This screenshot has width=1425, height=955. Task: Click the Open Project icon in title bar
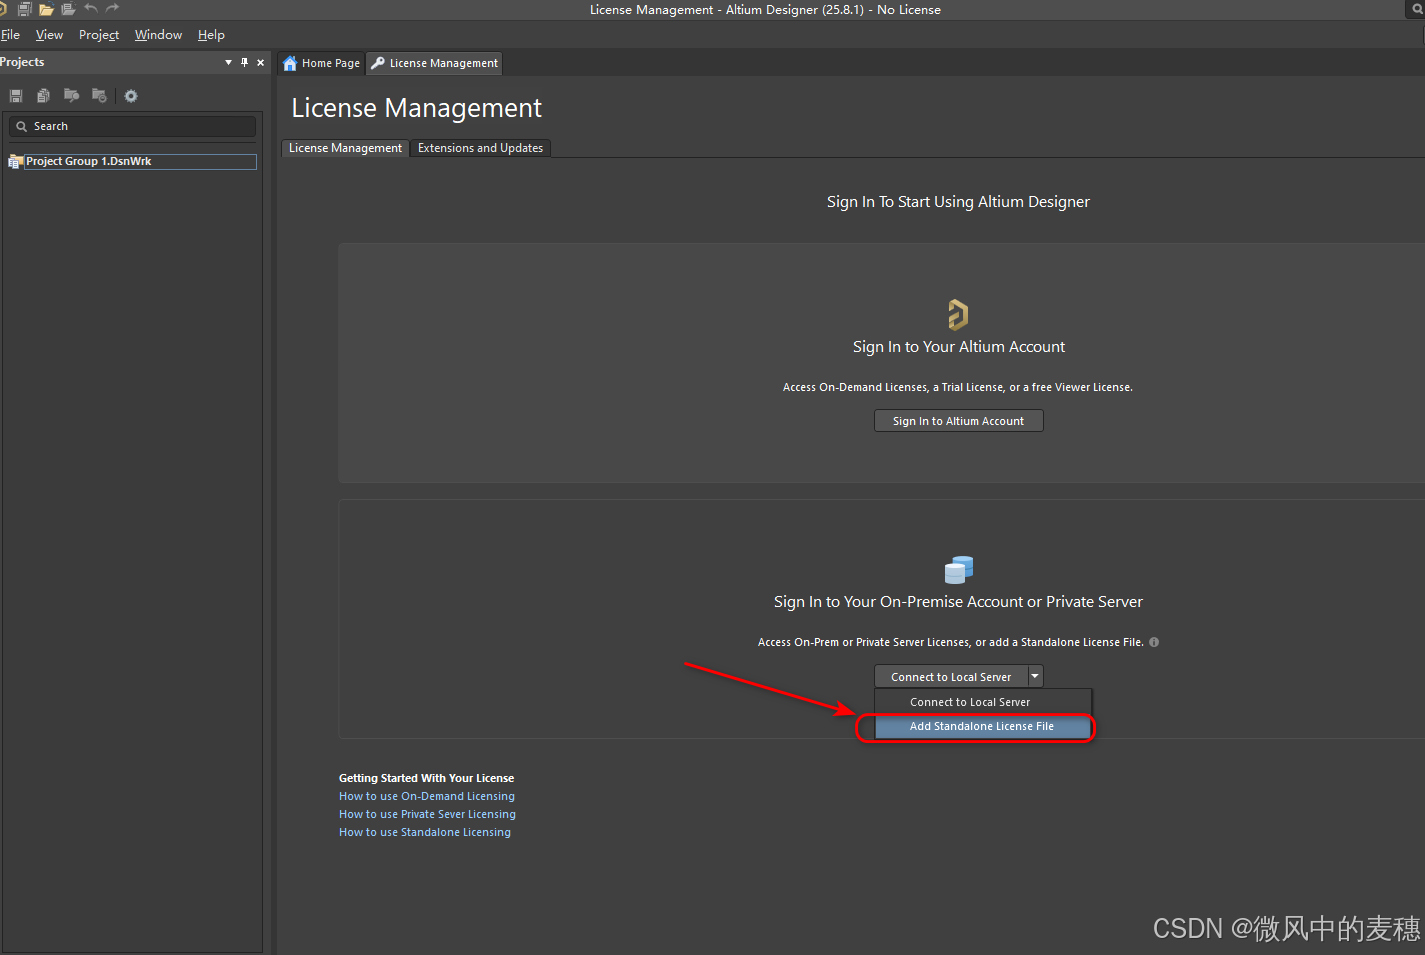click(68, 9)
